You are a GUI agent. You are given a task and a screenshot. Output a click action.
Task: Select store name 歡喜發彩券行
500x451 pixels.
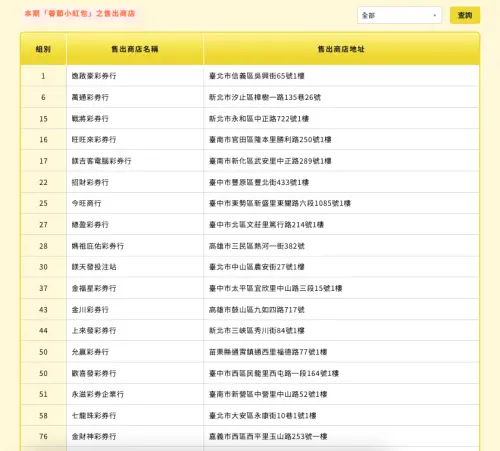tap(94, 373)
